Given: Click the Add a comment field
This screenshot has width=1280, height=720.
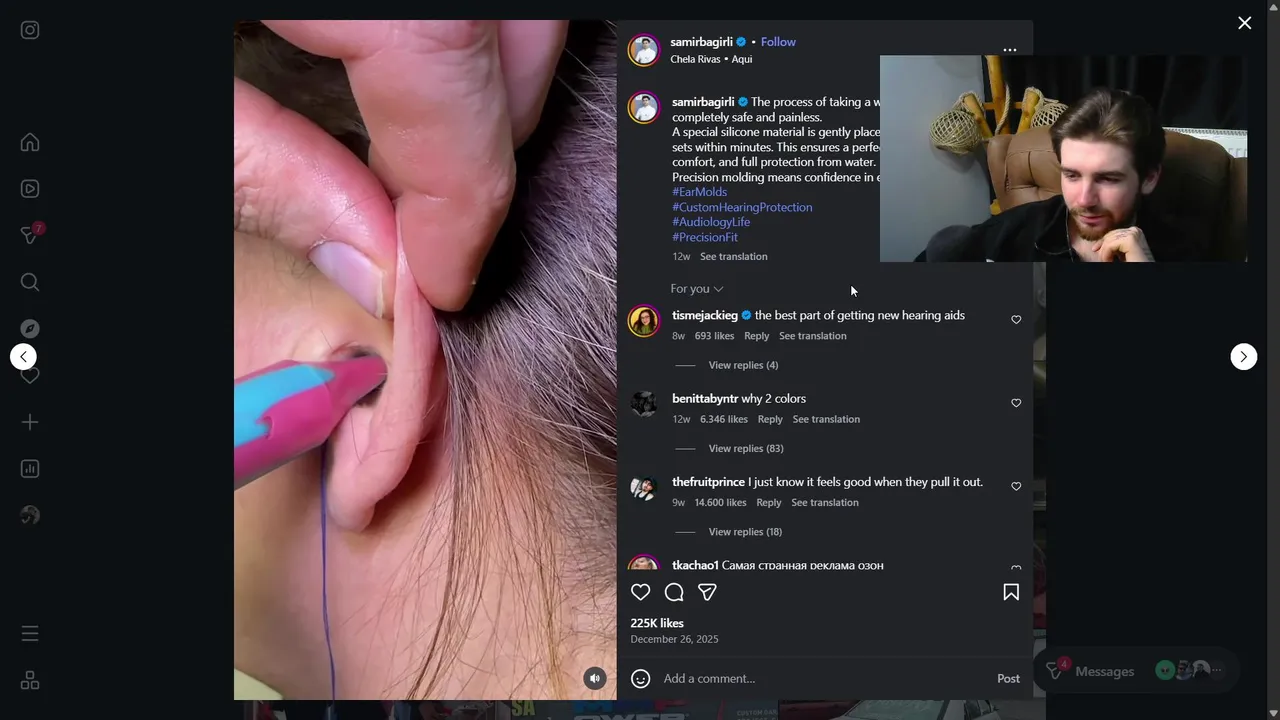Looking at the screenshot, I should pos(825,678).
